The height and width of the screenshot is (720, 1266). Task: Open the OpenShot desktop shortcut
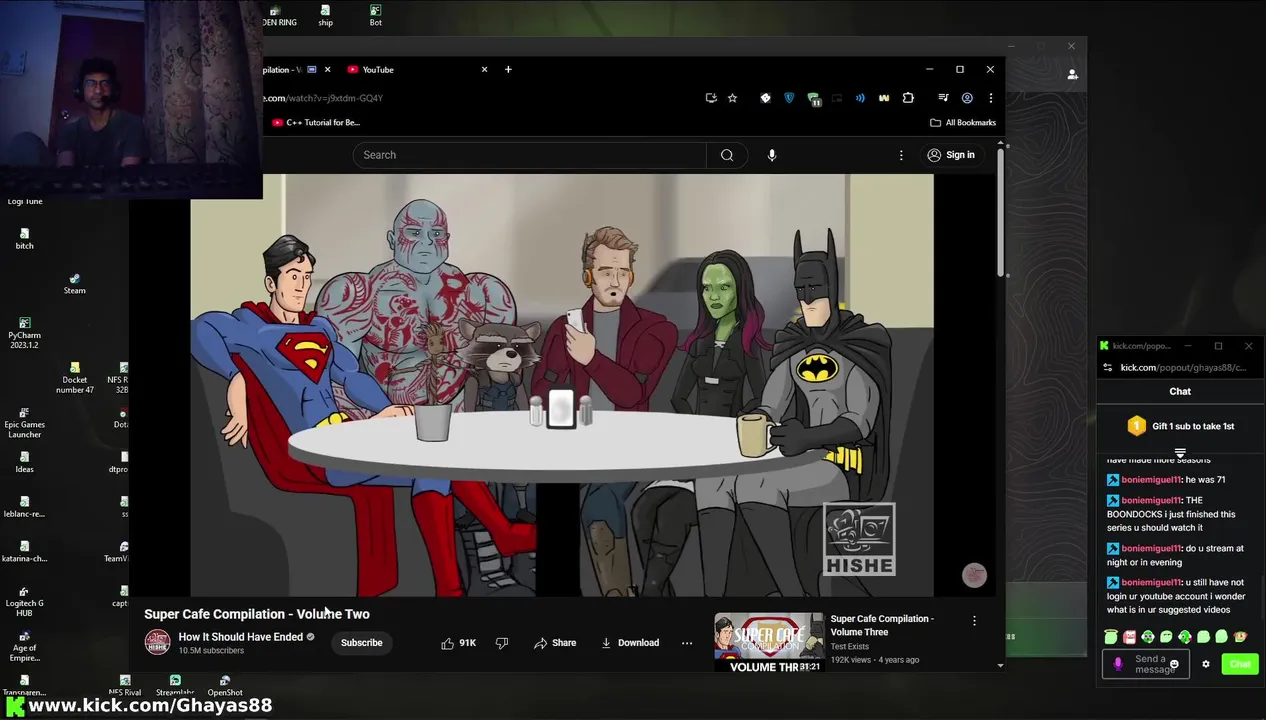[225, 686]
